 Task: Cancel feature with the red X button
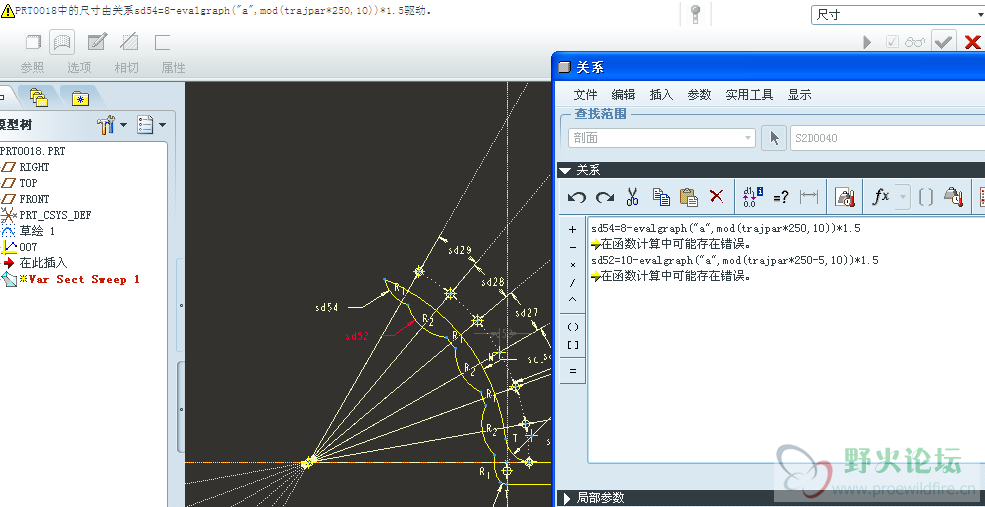point(972,42)
